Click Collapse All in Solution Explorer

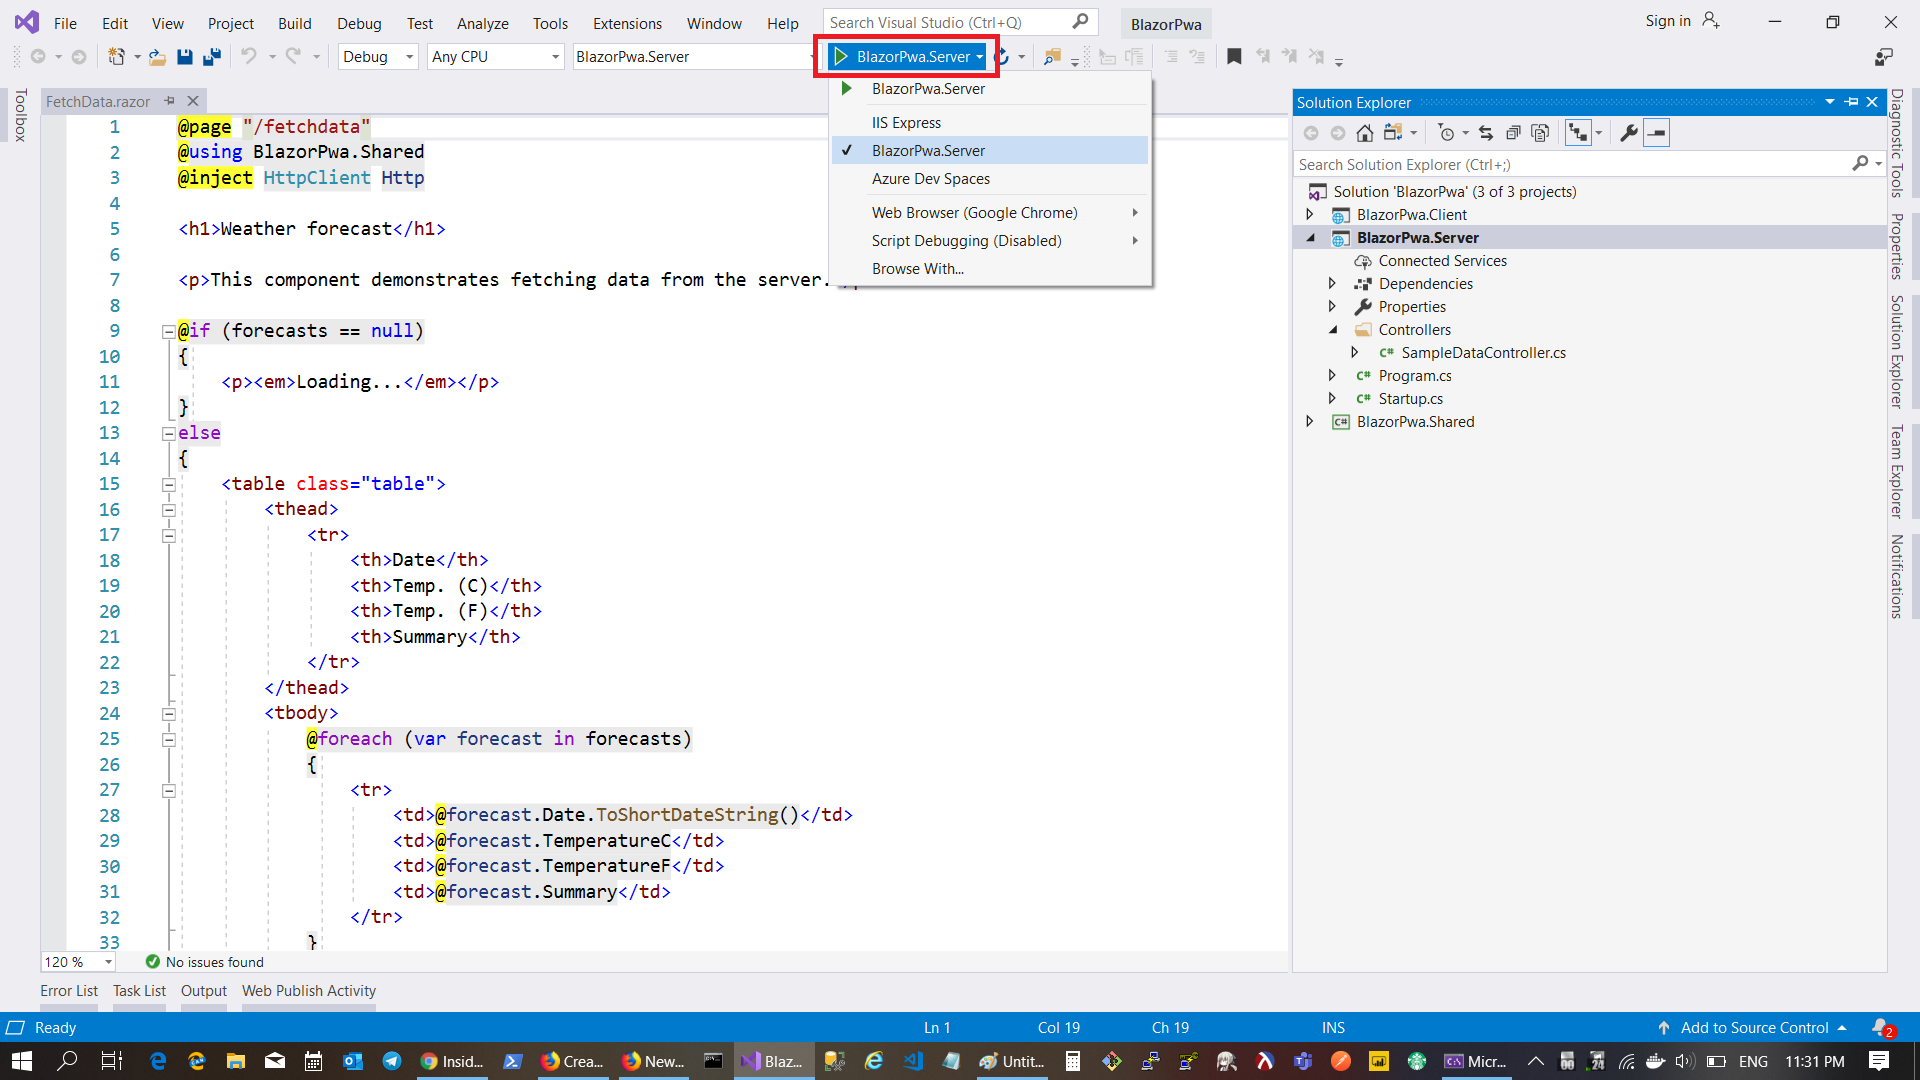pyautogui.click(x=1513, y=133)
